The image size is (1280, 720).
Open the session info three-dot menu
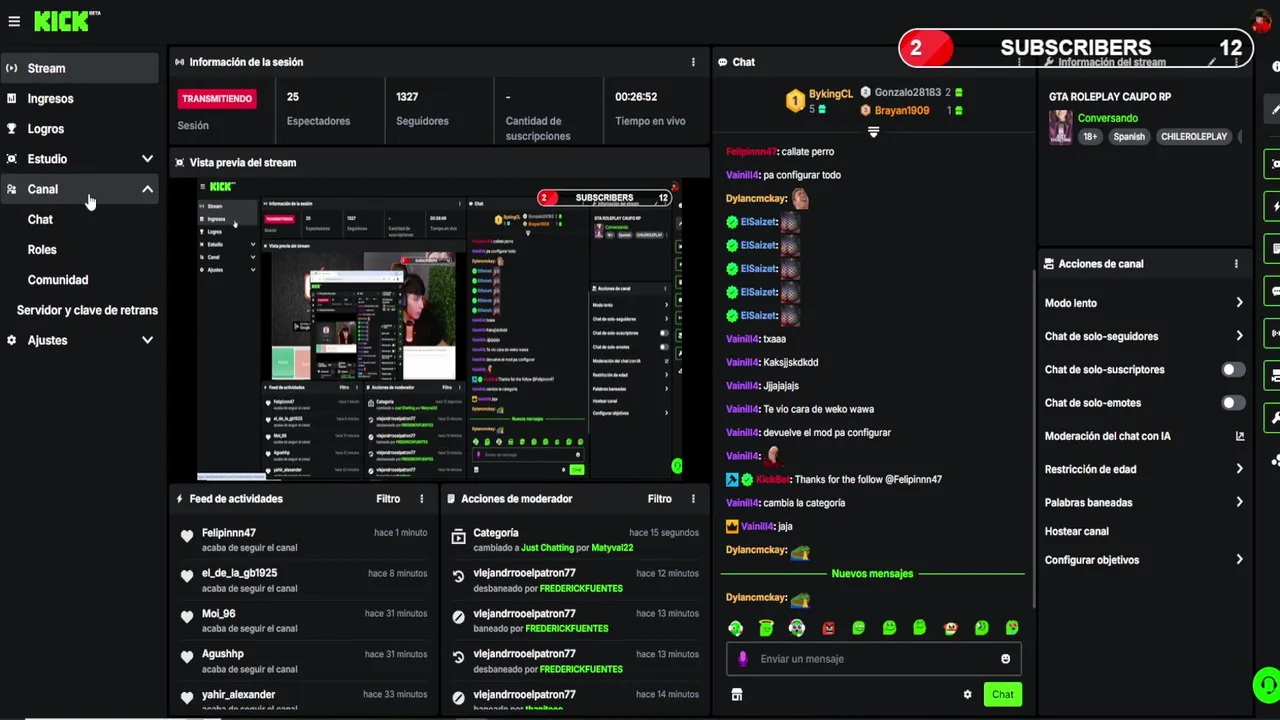tap(693, 62)
